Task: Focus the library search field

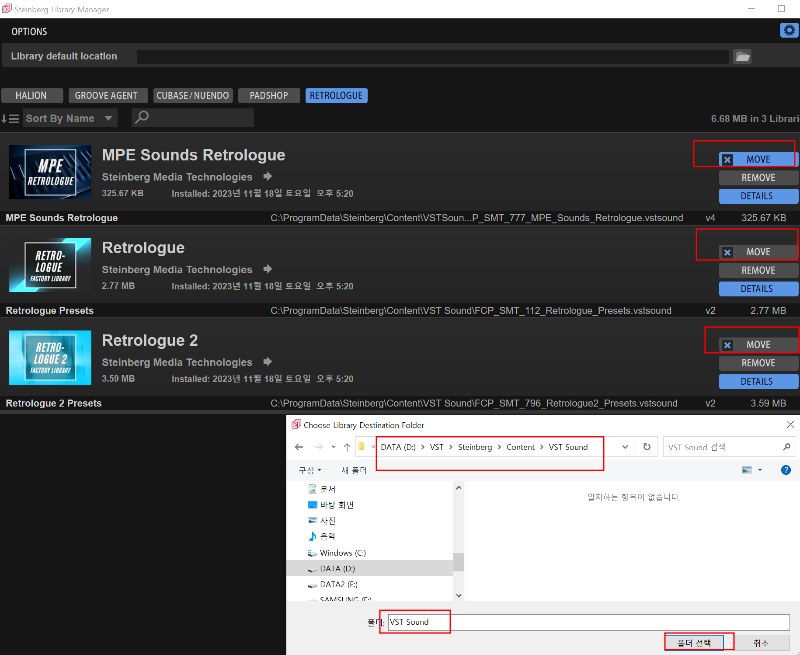Action: pos(193,118)
